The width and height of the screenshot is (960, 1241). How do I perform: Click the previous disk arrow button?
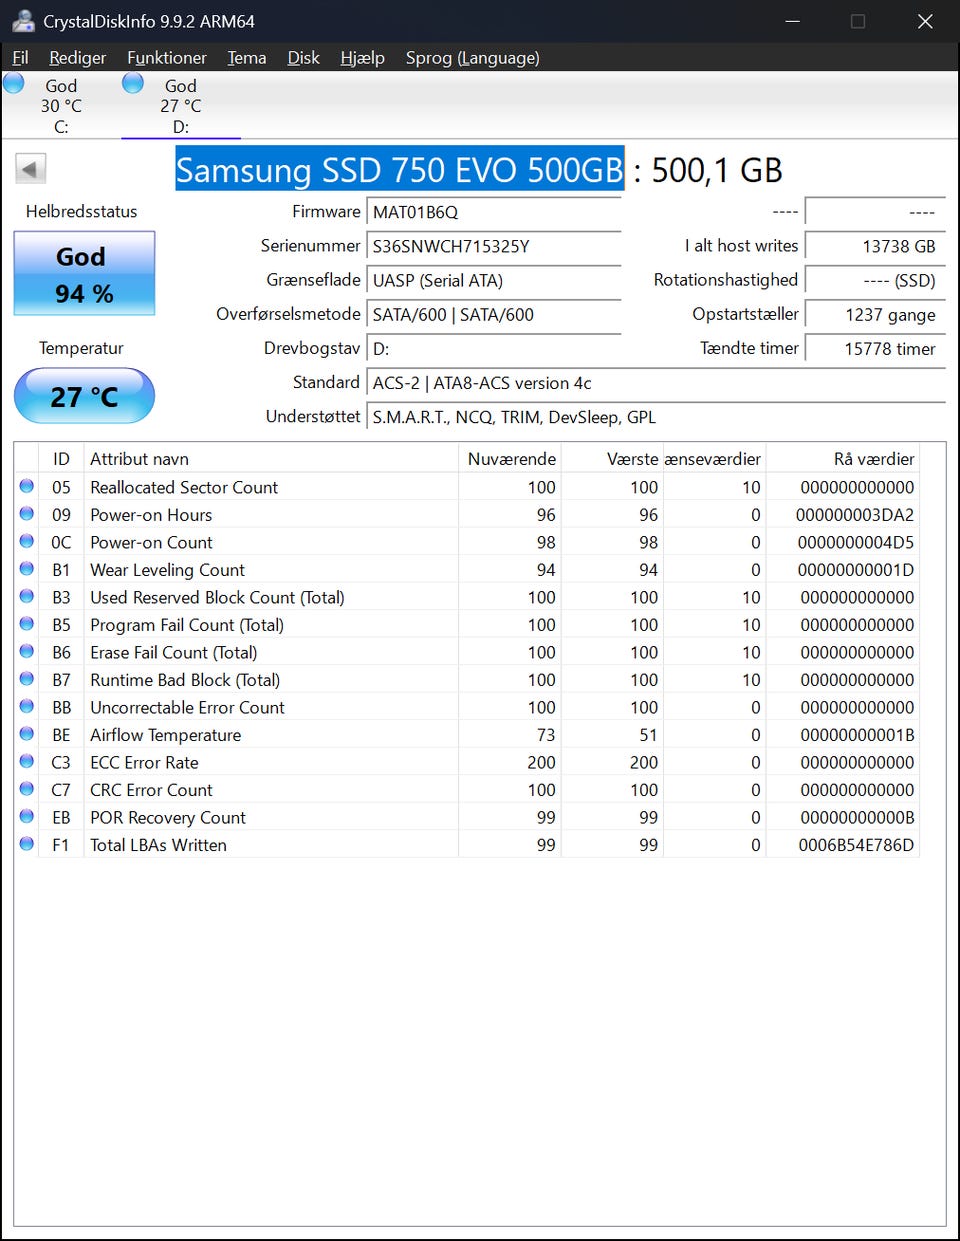click(31, 169)
